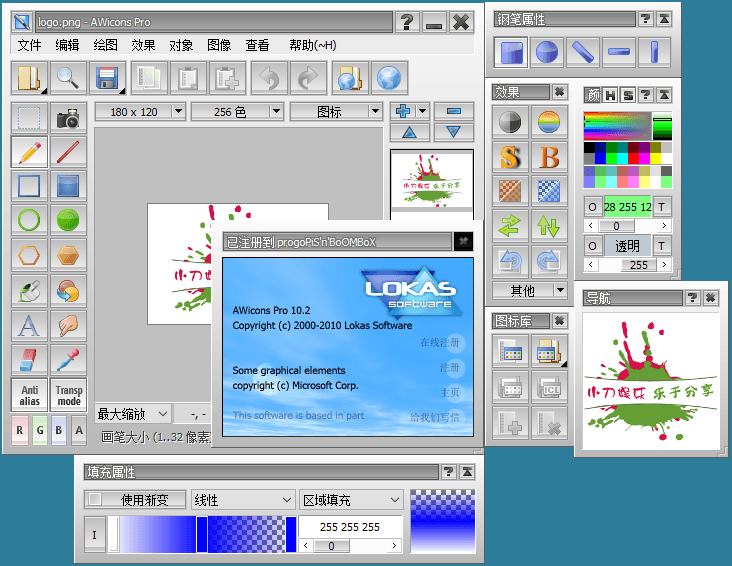
Task: Open the 文件 menu
Action: [30, 45]
